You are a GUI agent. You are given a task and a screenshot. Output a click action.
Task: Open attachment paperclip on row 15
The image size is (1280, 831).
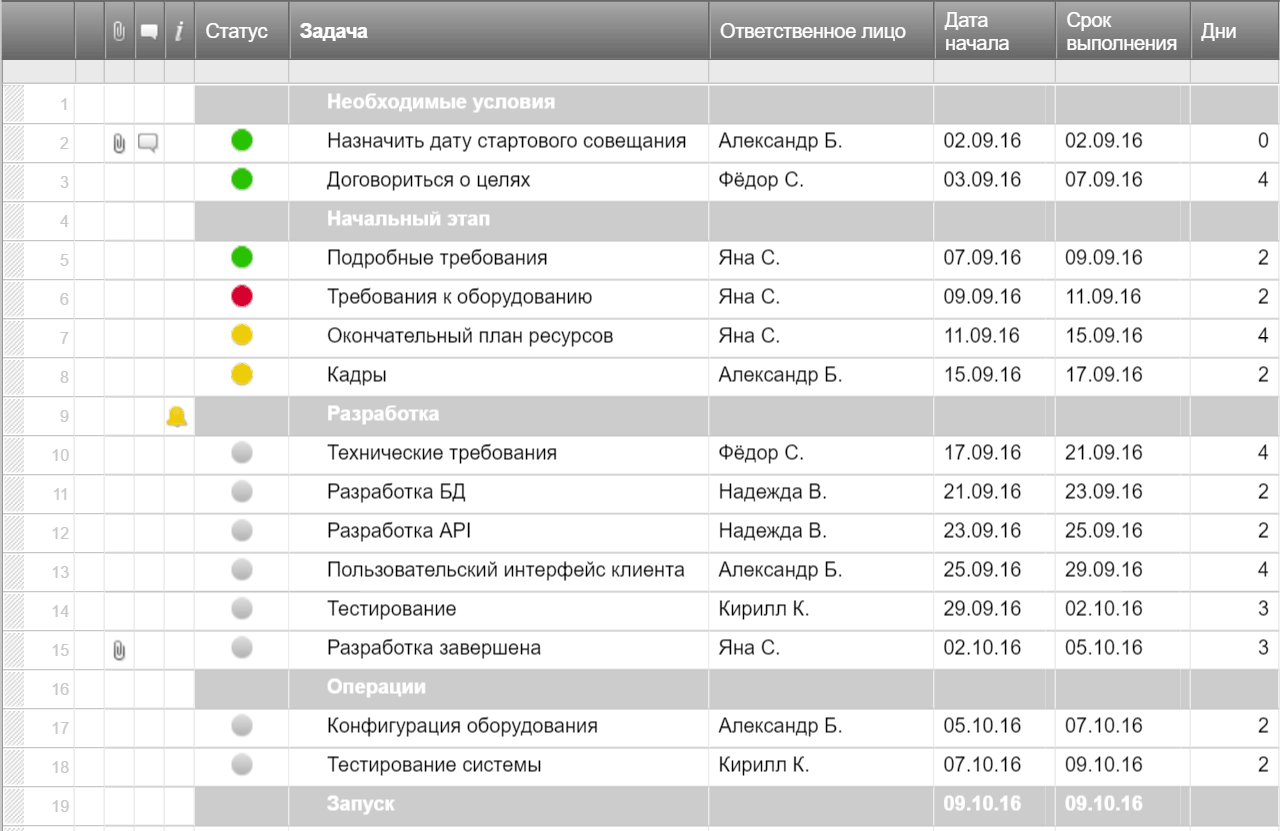(119, 650)
